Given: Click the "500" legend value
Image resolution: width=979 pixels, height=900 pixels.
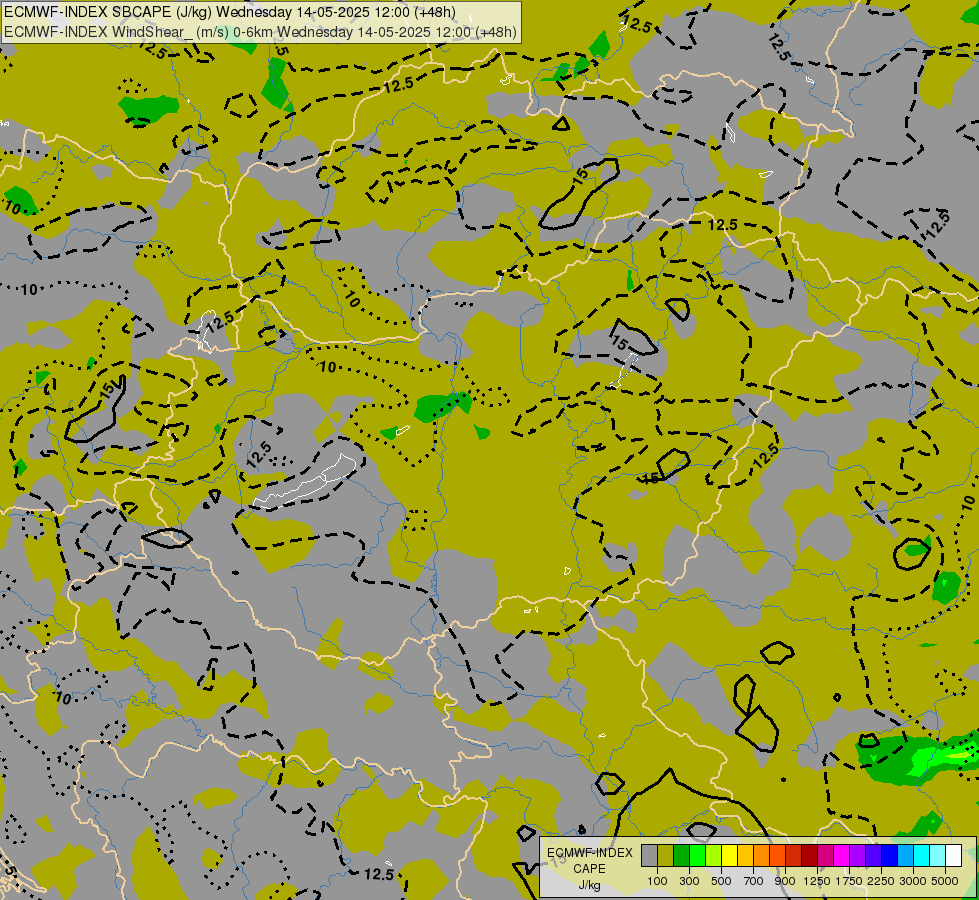Looking at the screenshot, I should pyautogui.click(x=721, y=881).
